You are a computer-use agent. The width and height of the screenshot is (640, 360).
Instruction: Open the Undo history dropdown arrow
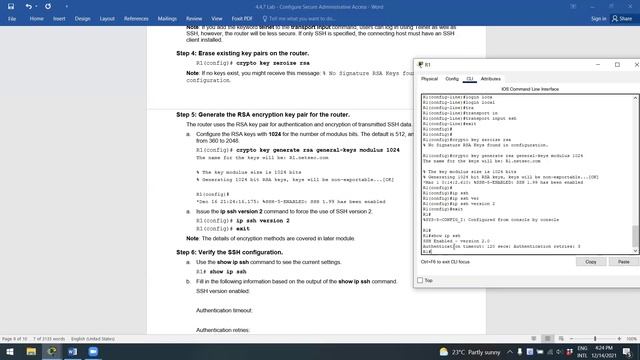tap(36, 7)
